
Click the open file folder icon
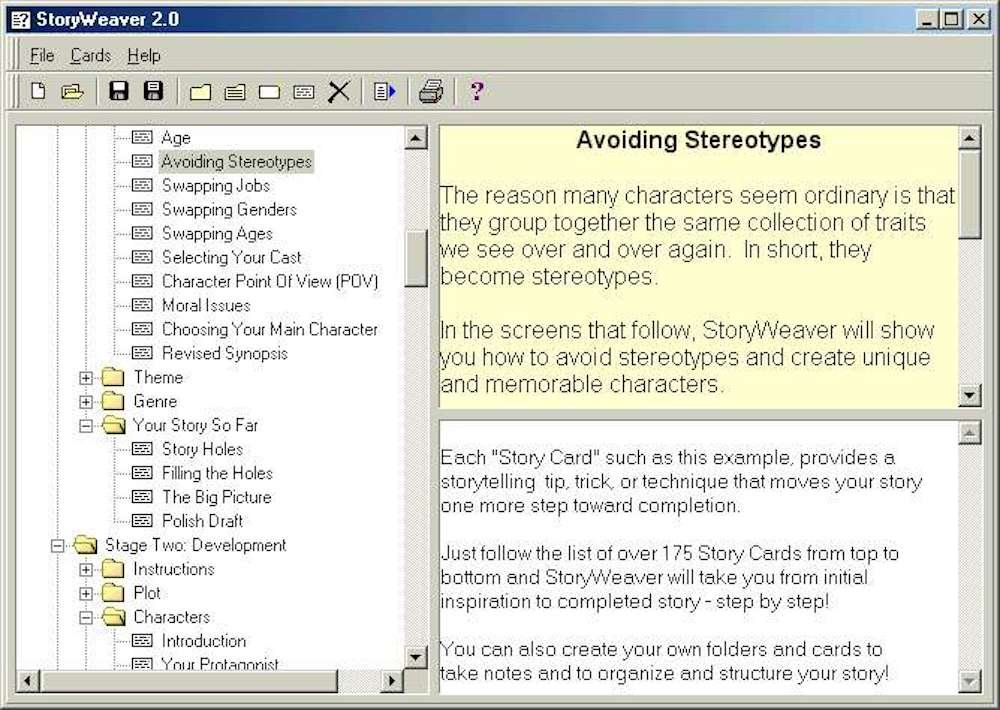(x=71, y=92)
